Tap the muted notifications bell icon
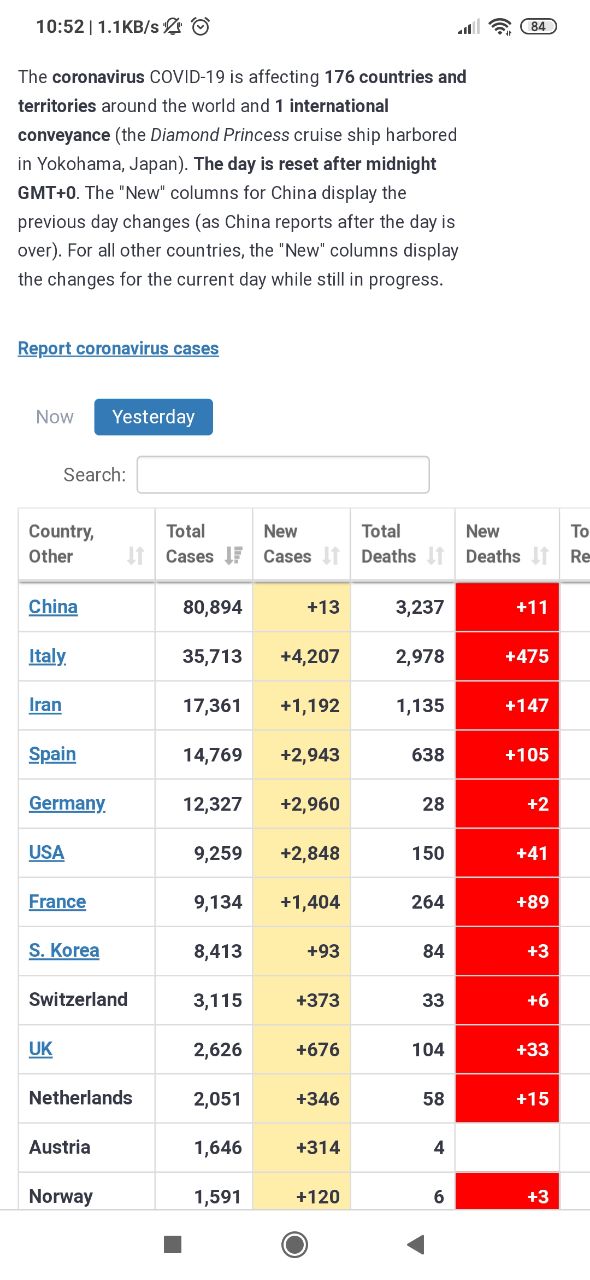 173,27
